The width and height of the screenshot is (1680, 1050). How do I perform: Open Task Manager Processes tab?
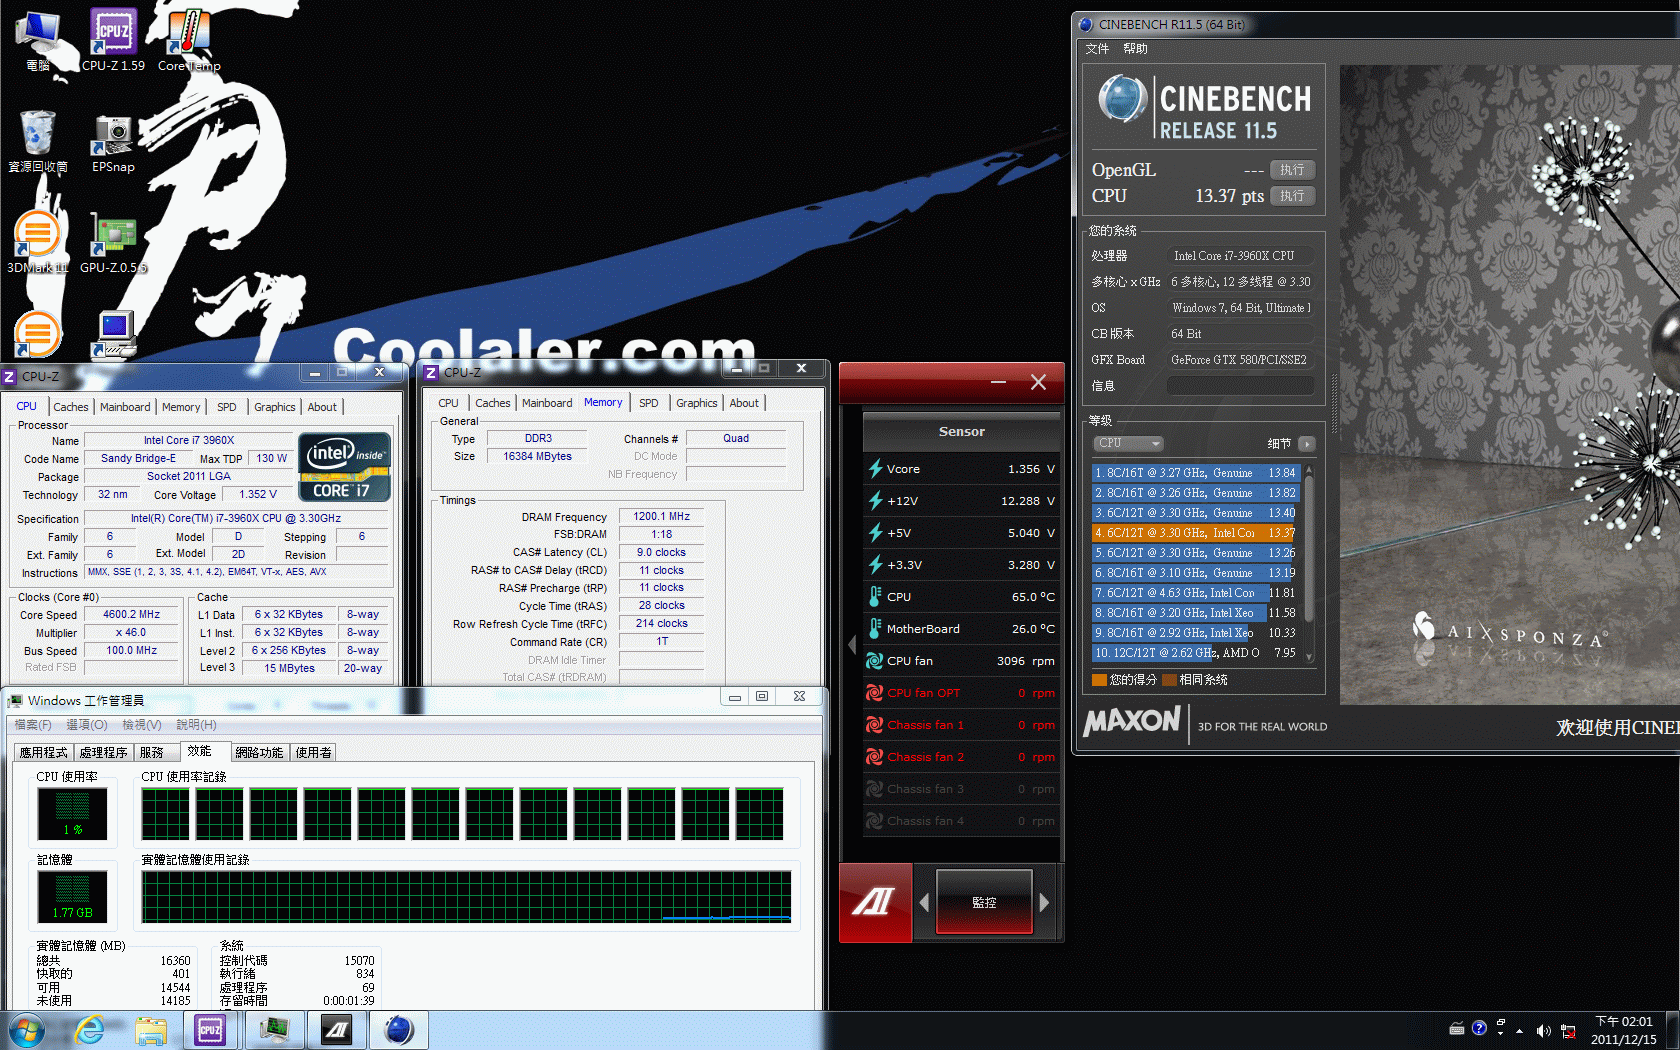104,752
